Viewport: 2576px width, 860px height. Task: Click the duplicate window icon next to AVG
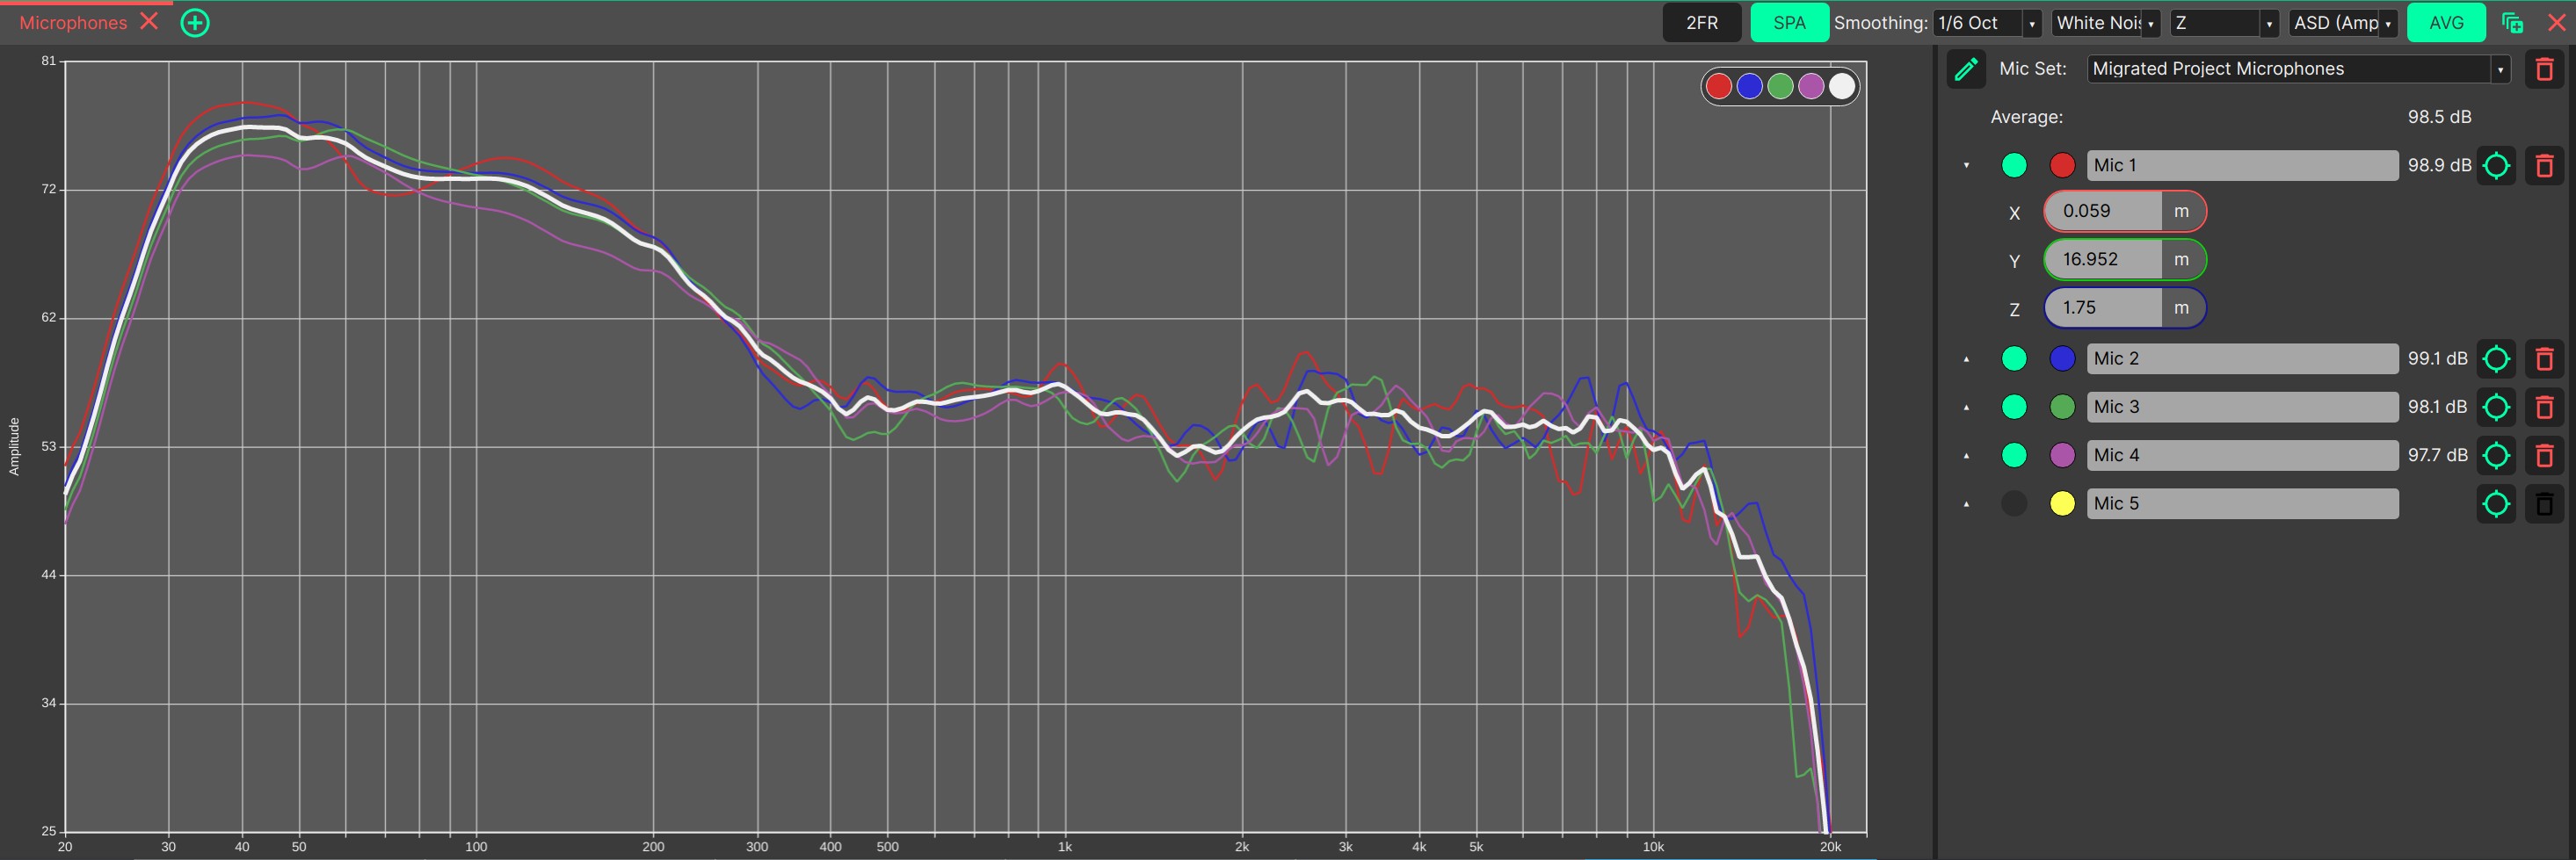[x=2511, y=23]
